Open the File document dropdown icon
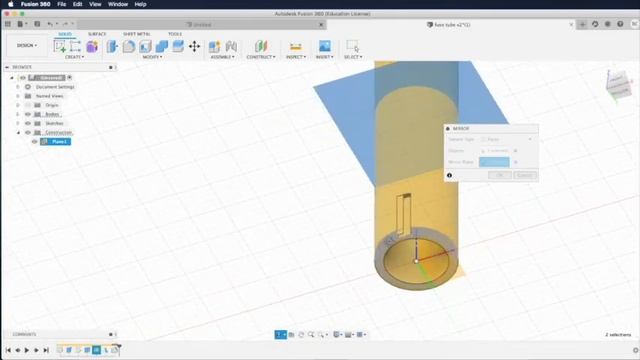Screen dimensions: 640x360 coord(22,24)
